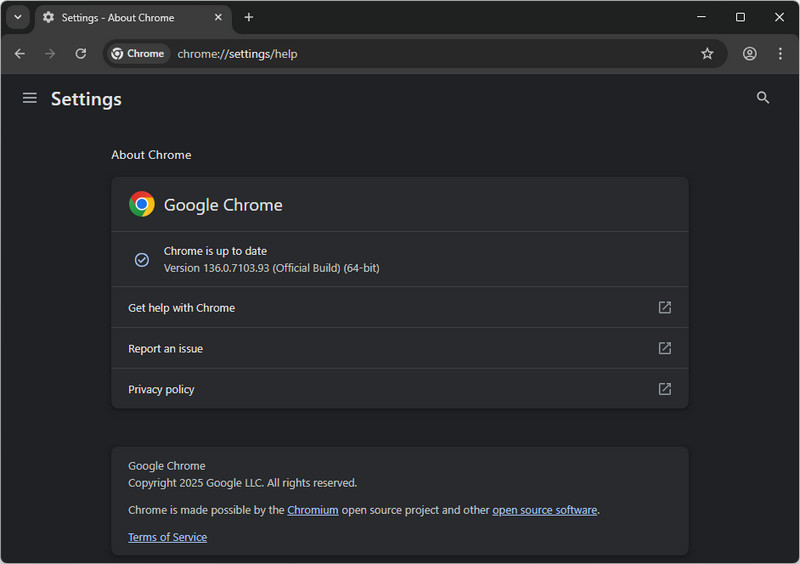This screenshot has height=564, width=800.
Task: Open the Report an issue row
Action: (400, 348)
